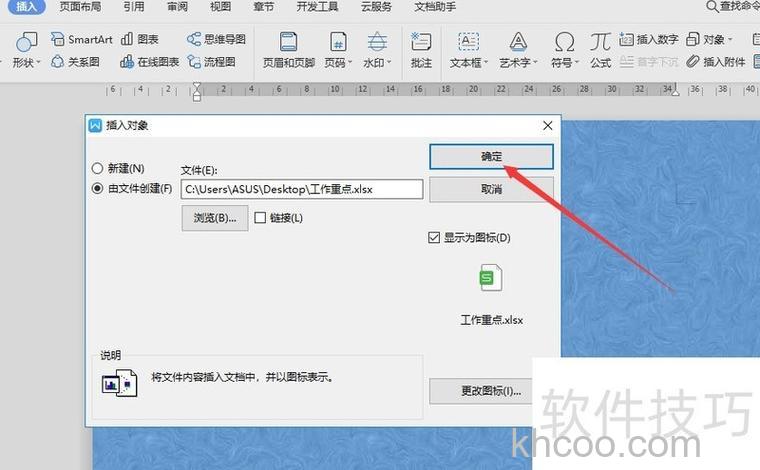
Task: Click the file path input field
Action: [302, 189]
